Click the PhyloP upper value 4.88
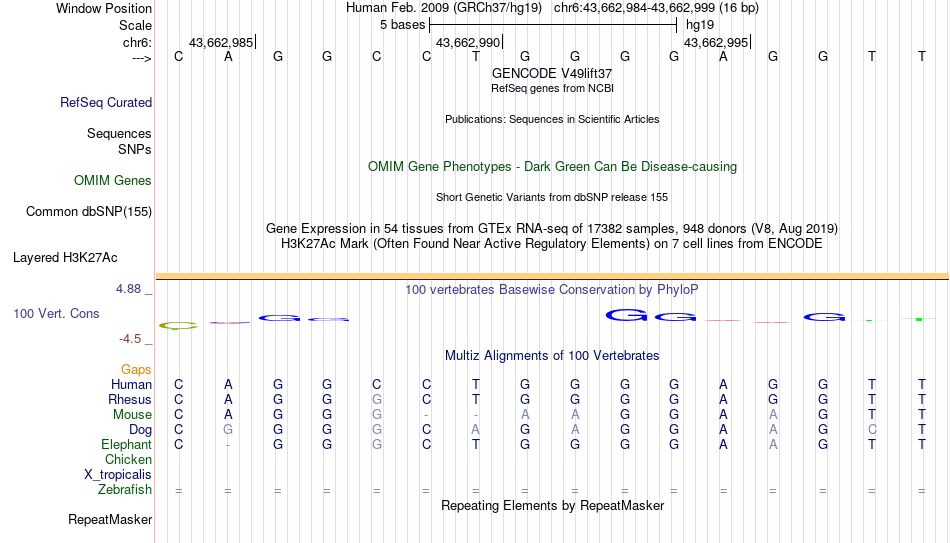This screenshot has height=543, width=950. 128,289
